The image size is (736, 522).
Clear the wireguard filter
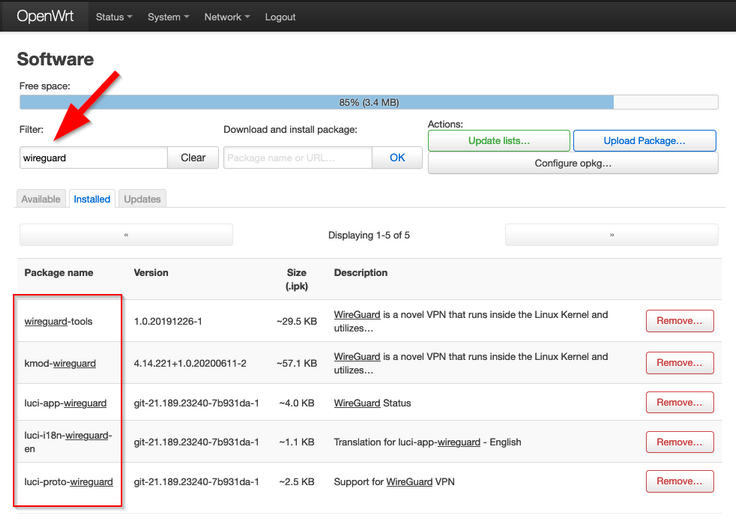click(x=193, y=158)
